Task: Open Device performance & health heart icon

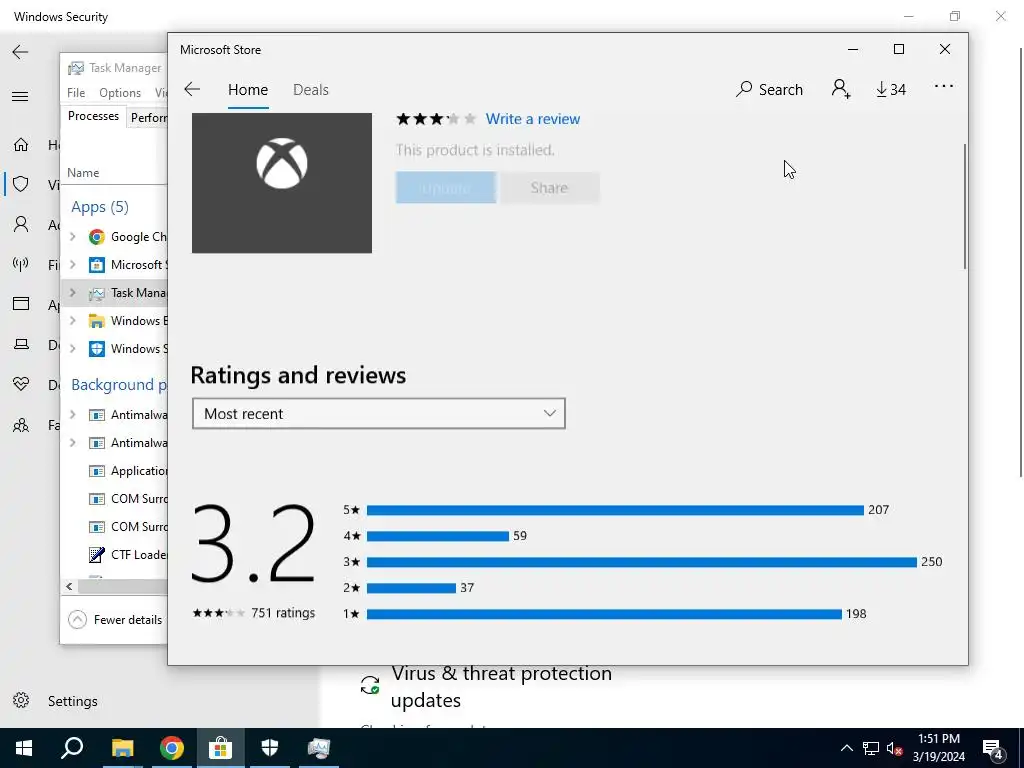Action: click(x=21, y=384)
